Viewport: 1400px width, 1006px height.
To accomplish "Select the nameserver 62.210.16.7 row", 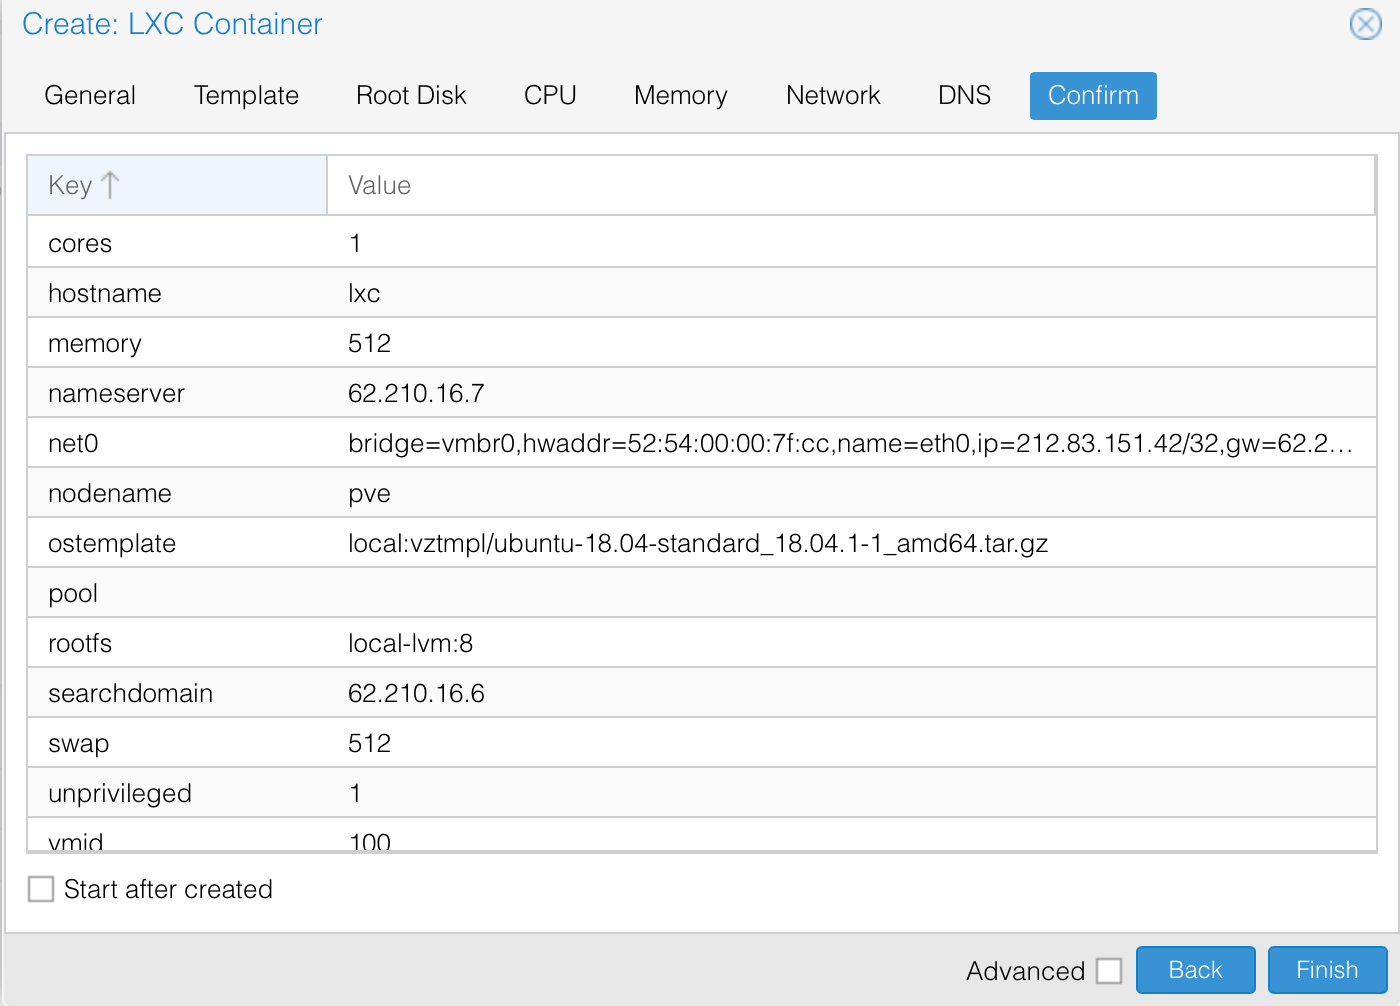I will (700, 393).
